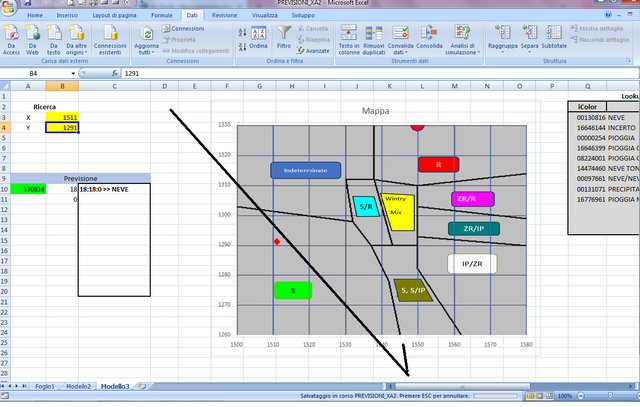Screen dimensions: 640x407
Task: Open the Sviluppo ribbon tab
Action: click(x=303, y=15)
